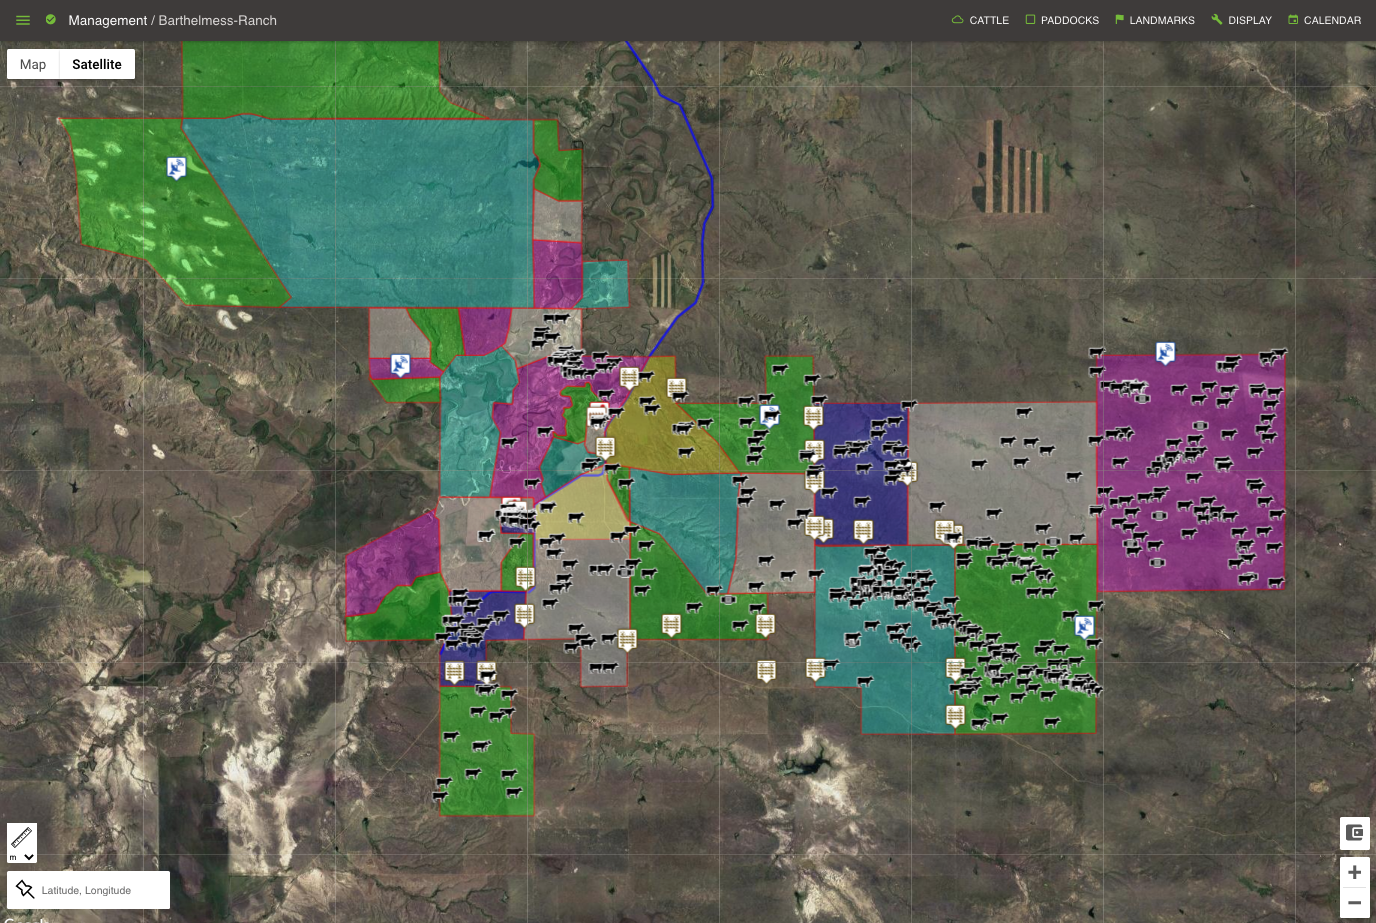This screenshot has width=1376, height=923.
Task: Open the map overlay toggle icon bottom right
Action: pos(1354,833)
